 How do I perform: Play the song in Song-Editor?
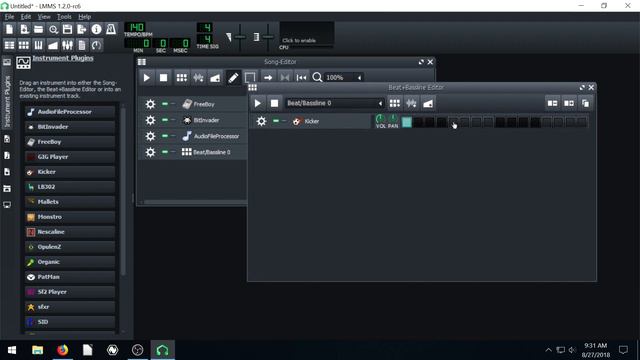[x=147, y=78]
